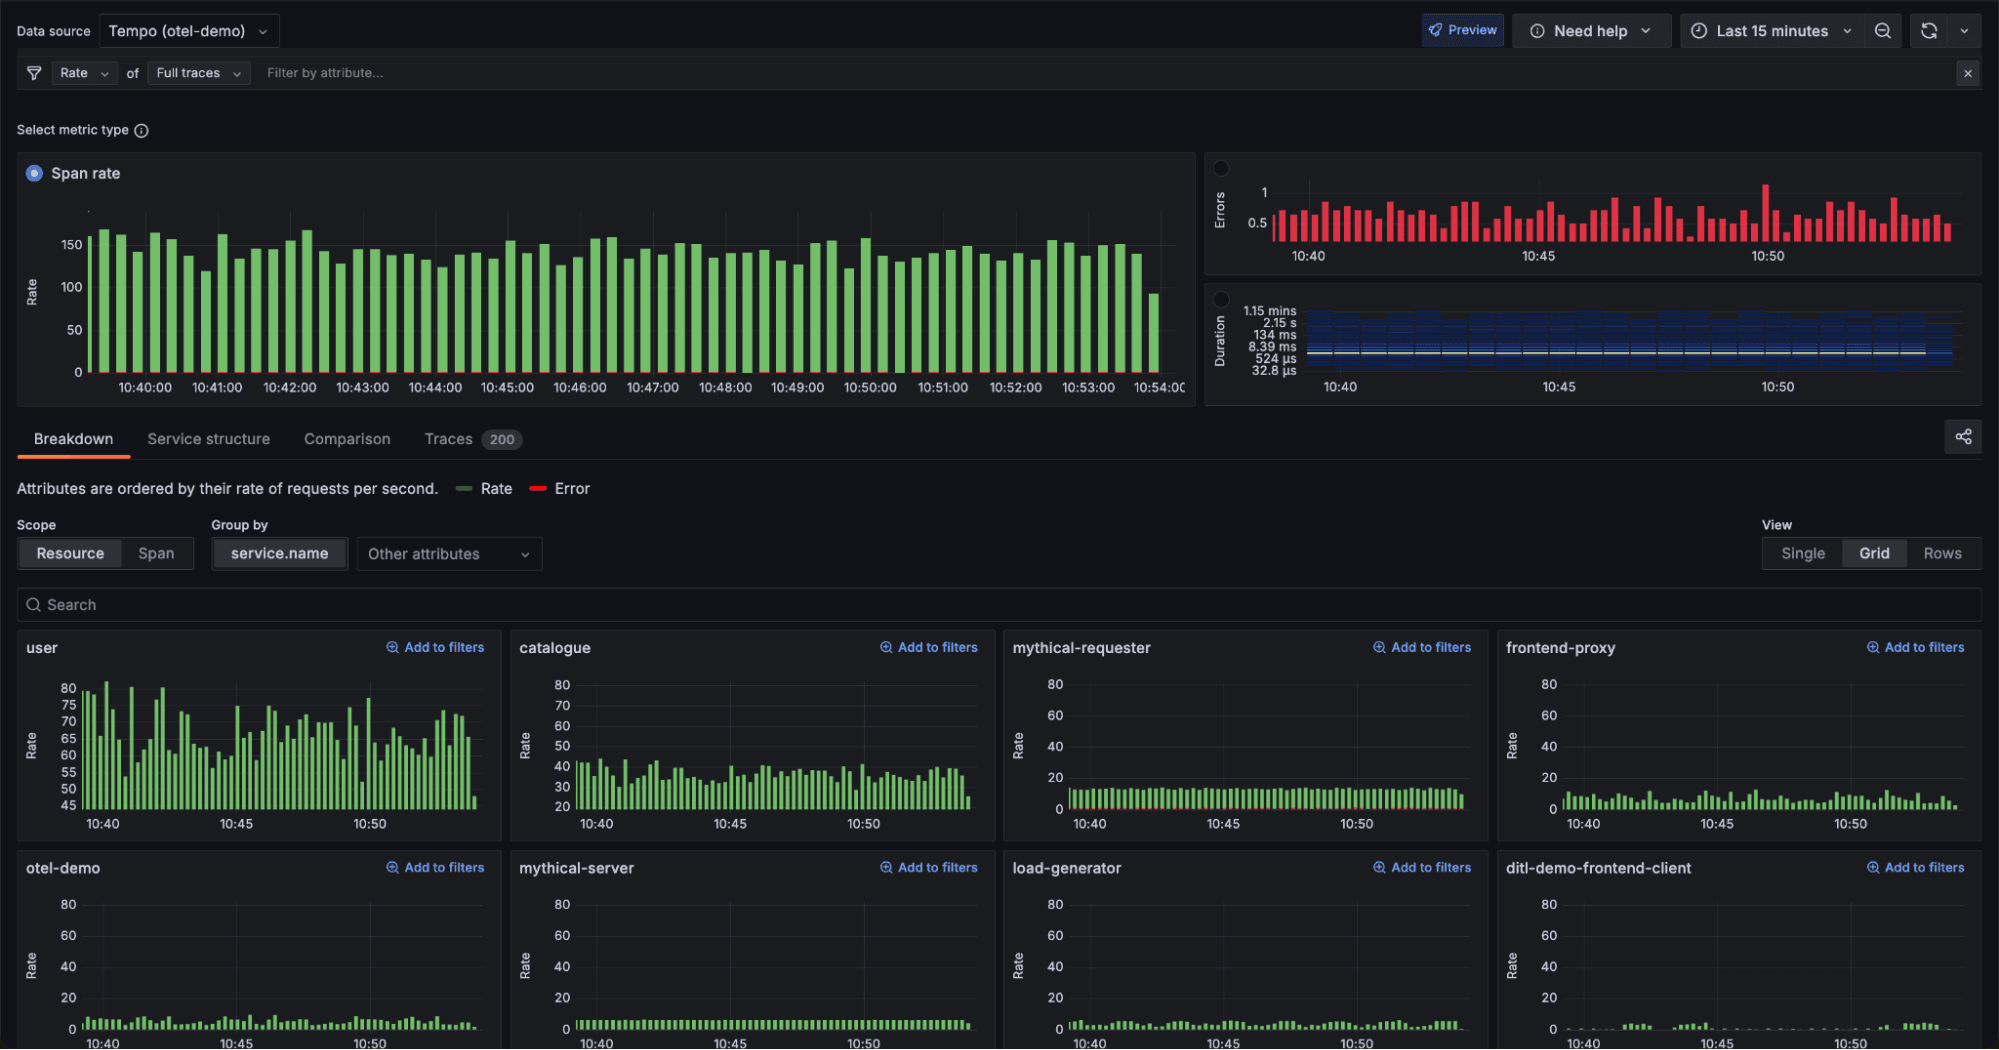Screen dimensions: 1999x1050
Task: Switch Scope to Span
Action: coord(156,553)
